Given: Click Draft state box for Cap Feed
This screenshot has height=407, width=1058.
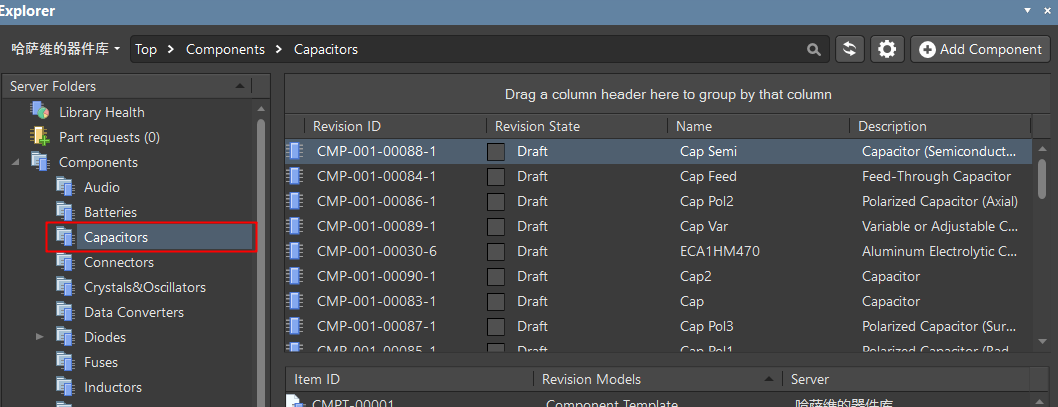Looking at the screenshot, I should 496,177.
